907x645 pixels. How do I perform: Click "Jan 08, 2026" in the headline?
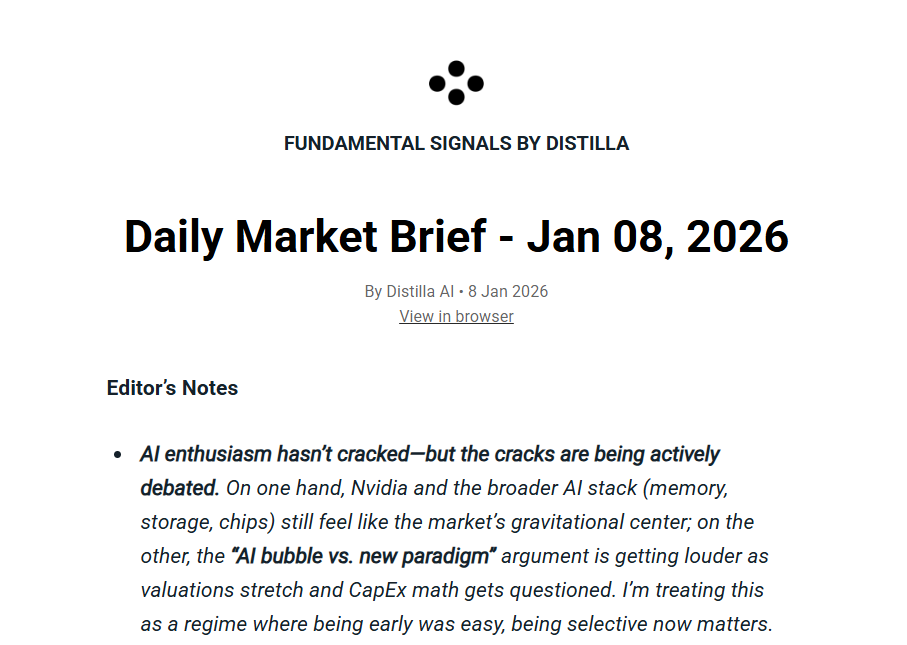click(658, 236)
